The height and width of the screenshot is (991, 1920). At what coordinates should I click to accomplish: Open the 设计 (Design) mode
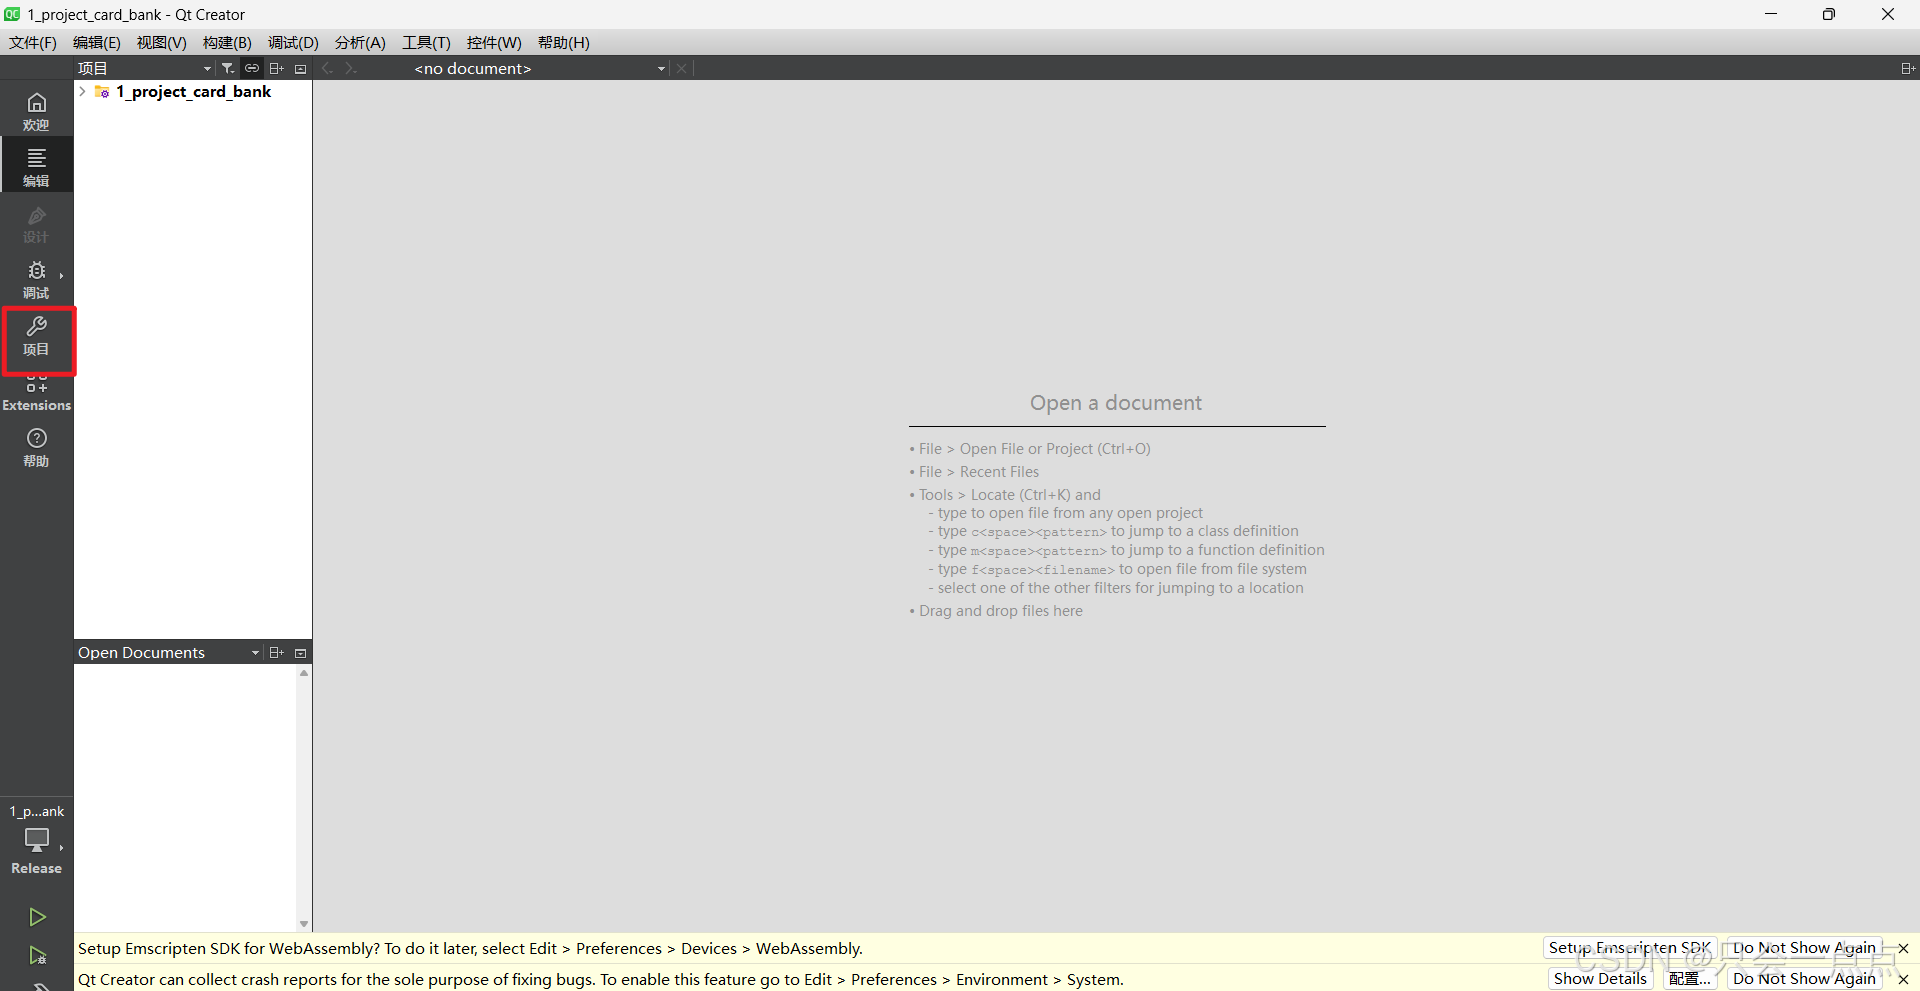tap(36, 222)
